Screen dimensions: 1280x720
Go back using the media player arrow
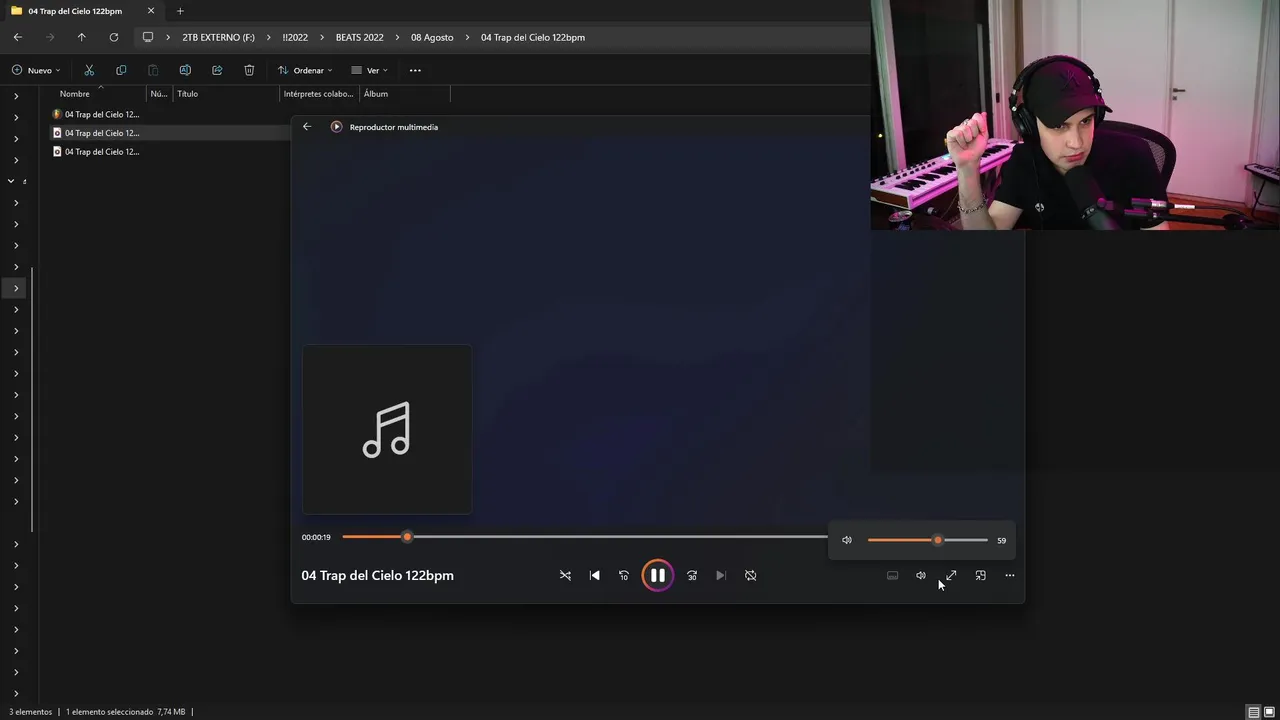307,127
